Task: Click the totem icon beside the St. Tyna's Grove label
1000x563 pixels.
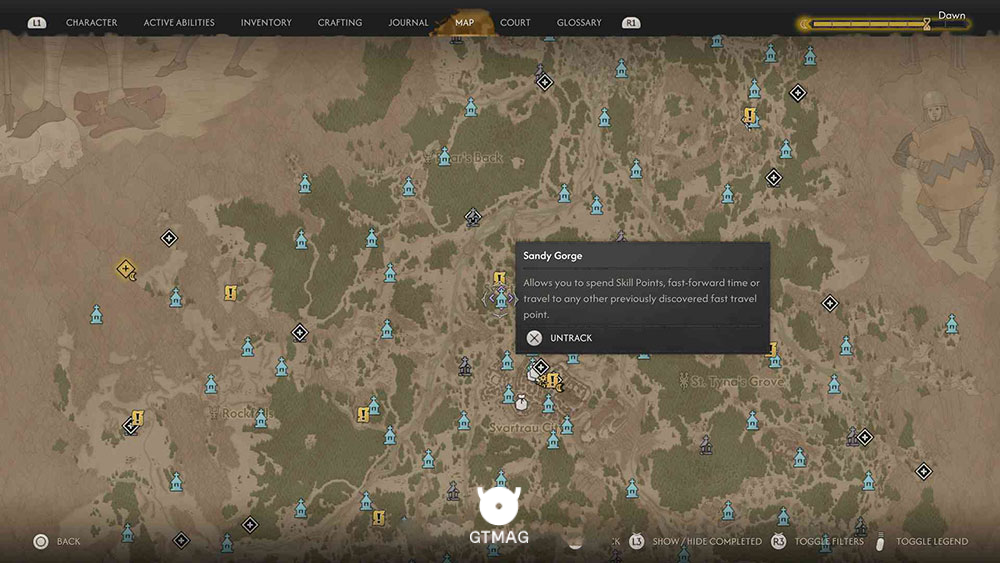Action: (684, 381)
